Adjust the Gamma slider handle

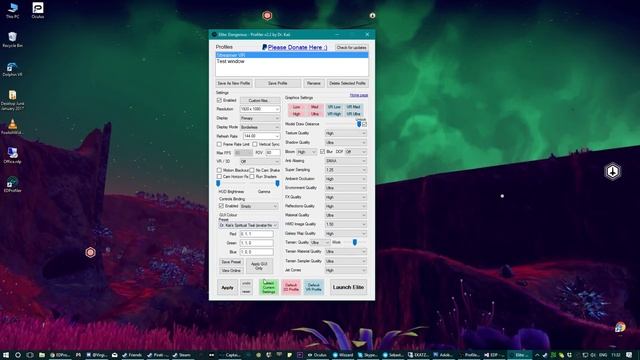tap(278, 183)
